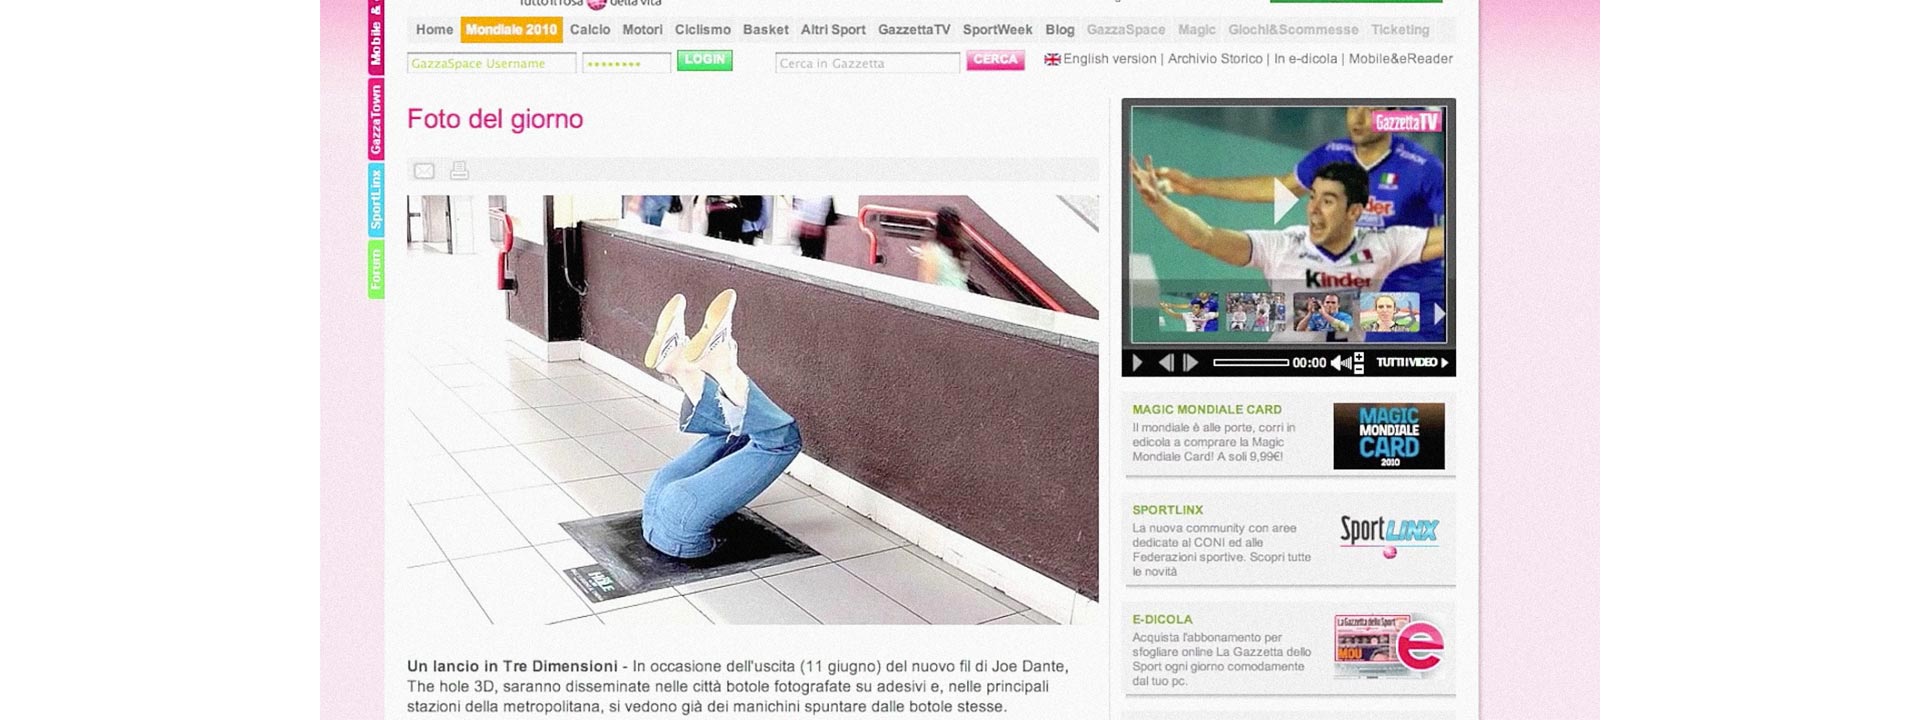Viewport: 1920px width, 720px height.
Task: Go to Calcio section
Action: (590, 30)
